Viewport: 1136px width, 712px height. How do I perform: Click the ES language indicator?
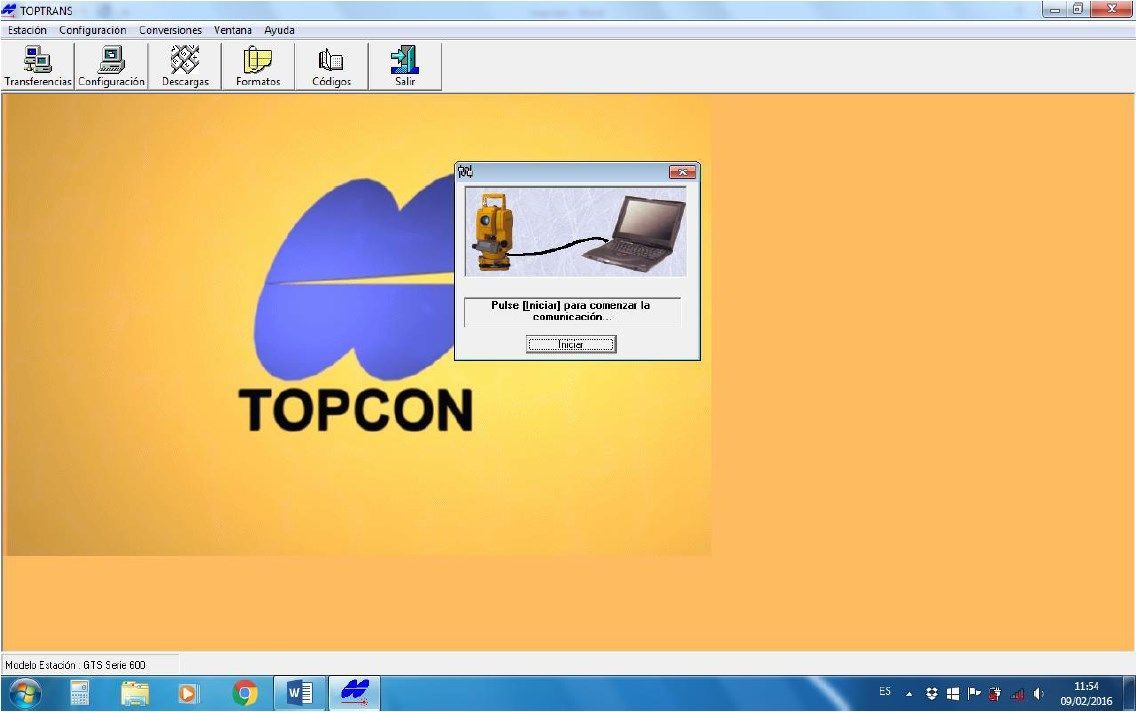click(885, 692)
